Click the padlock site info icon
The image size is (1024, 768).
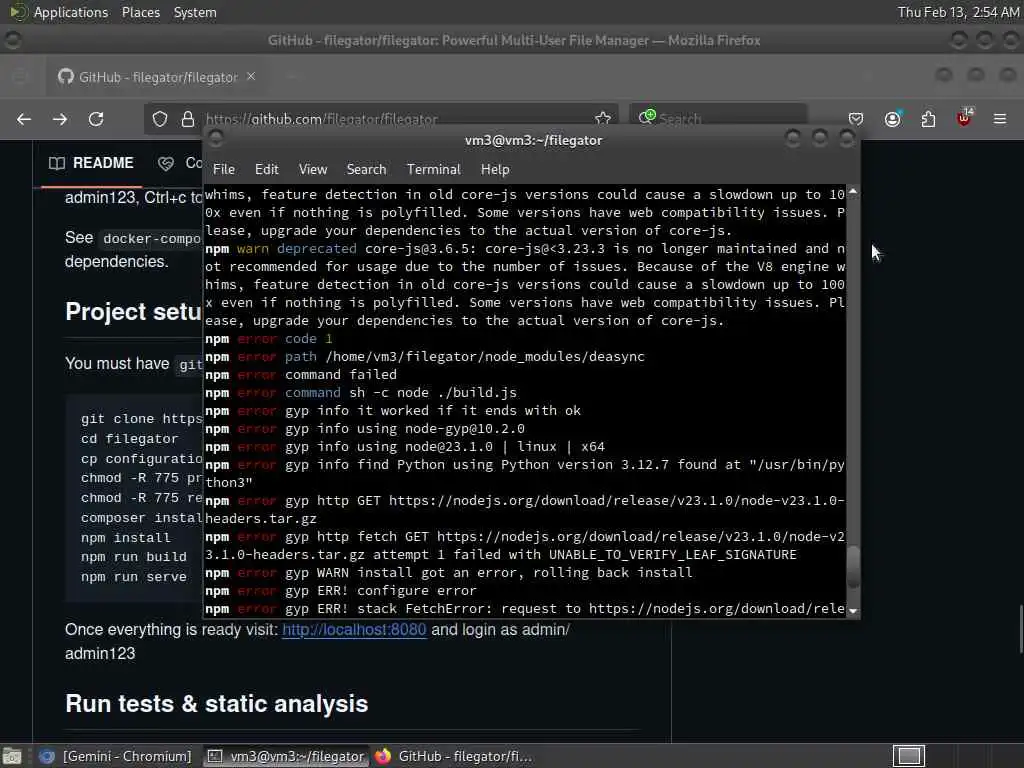(188, 120)
